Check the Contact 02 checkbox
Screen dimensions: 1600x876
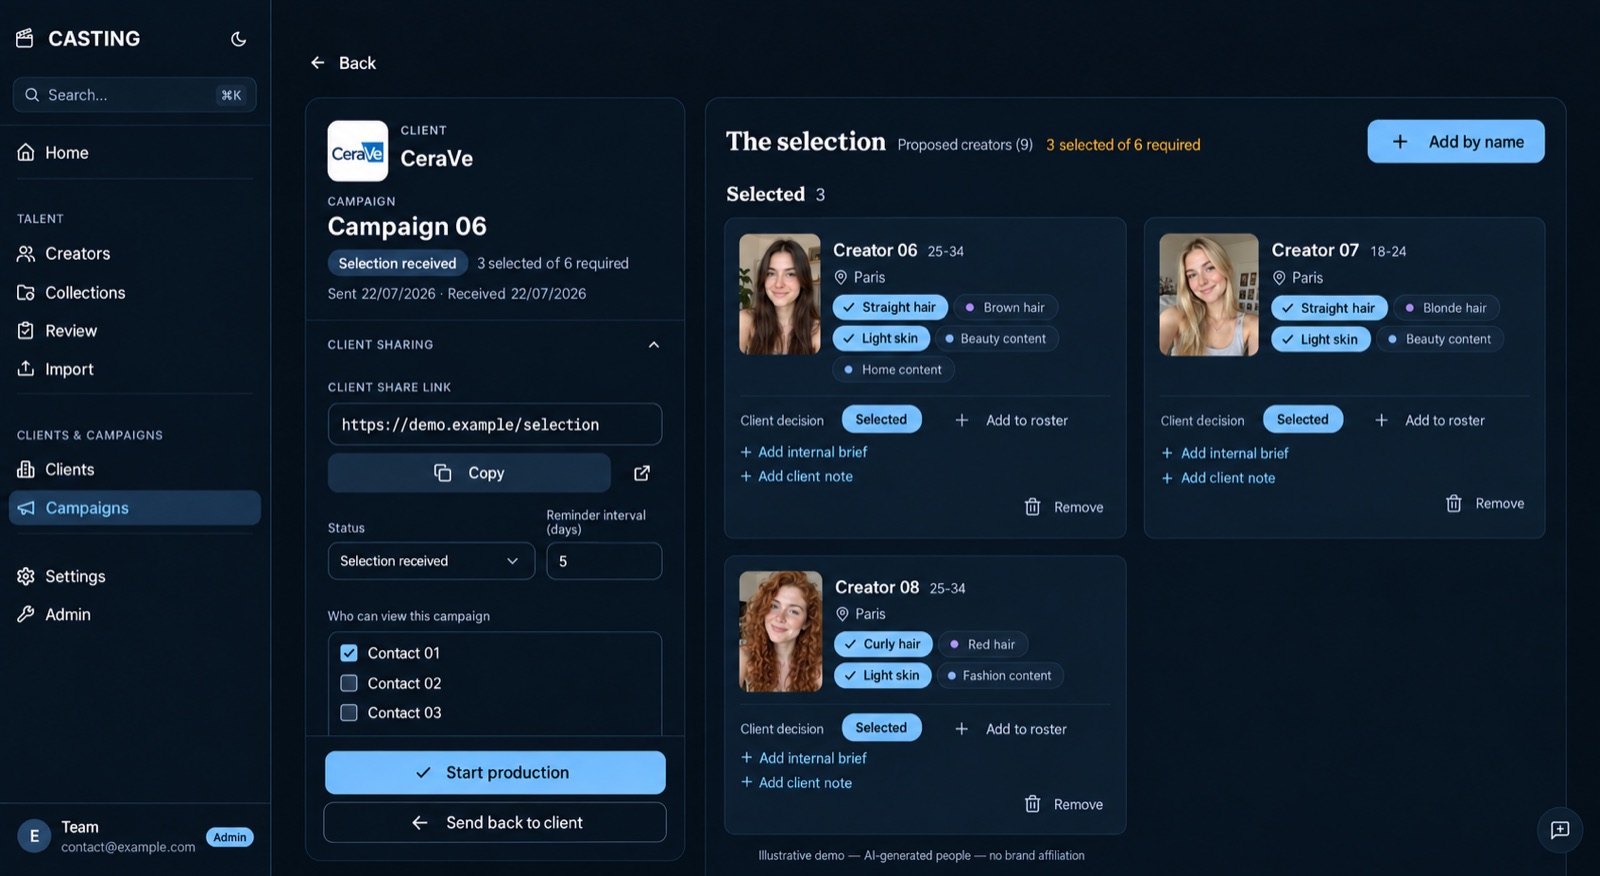pos(349,683)
